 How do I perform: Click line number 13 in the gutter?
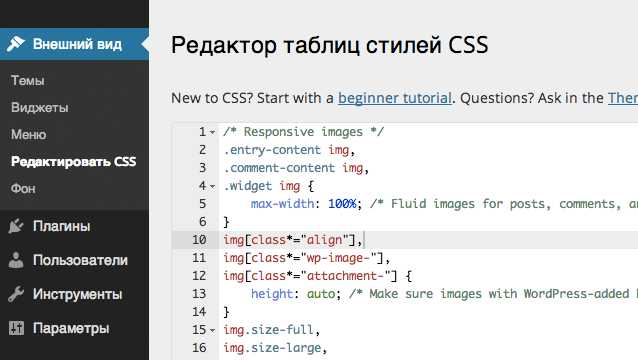coord(199,294)
